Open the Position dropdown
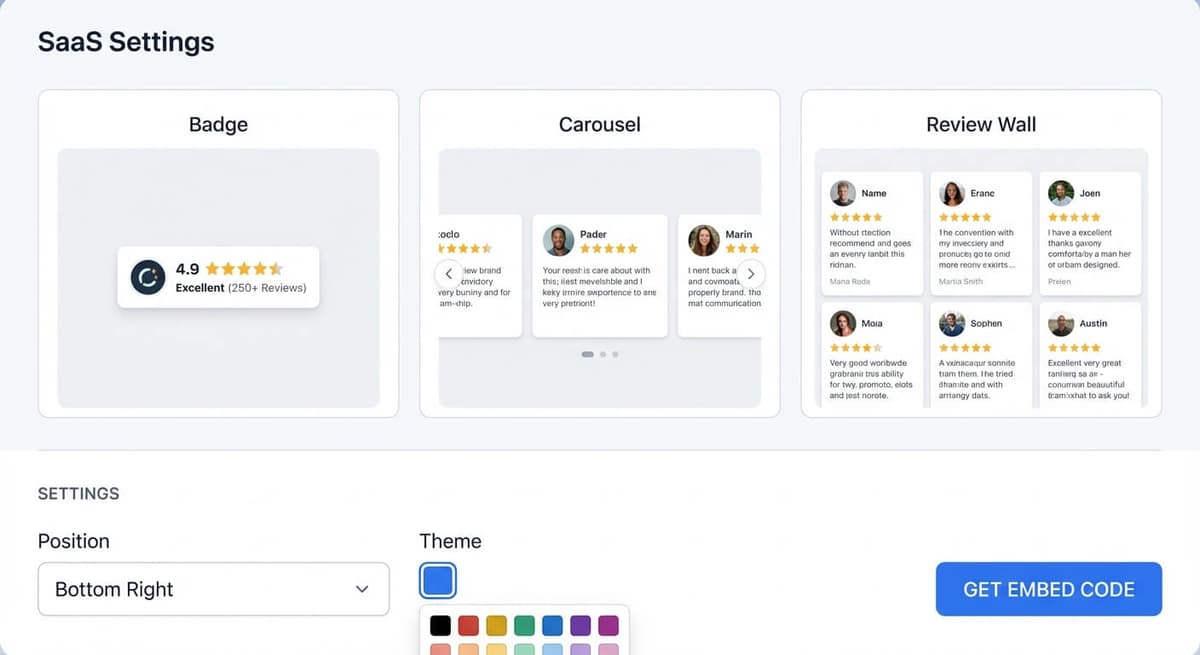 [213, 589]
